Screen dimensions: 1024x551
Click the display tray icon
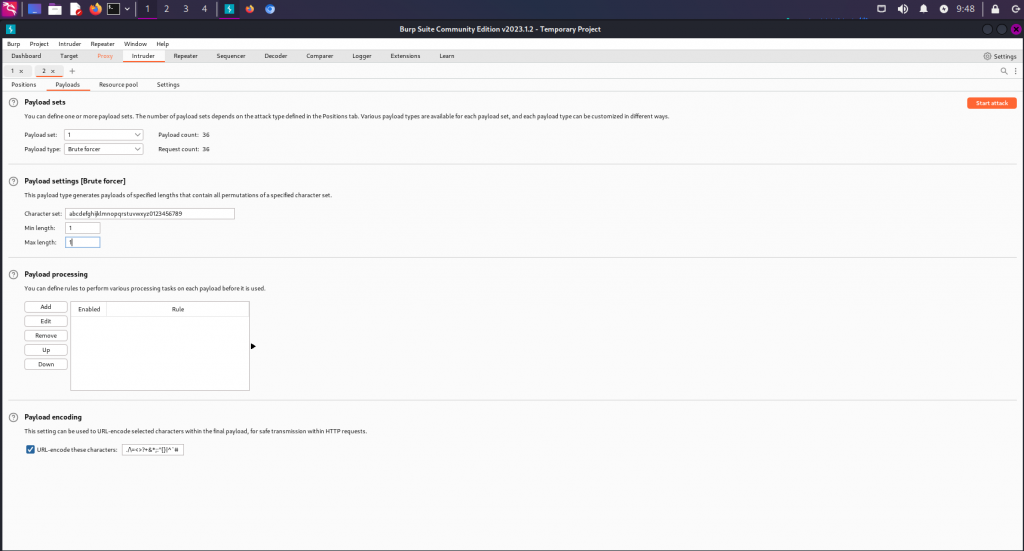[x=882, y=8]
